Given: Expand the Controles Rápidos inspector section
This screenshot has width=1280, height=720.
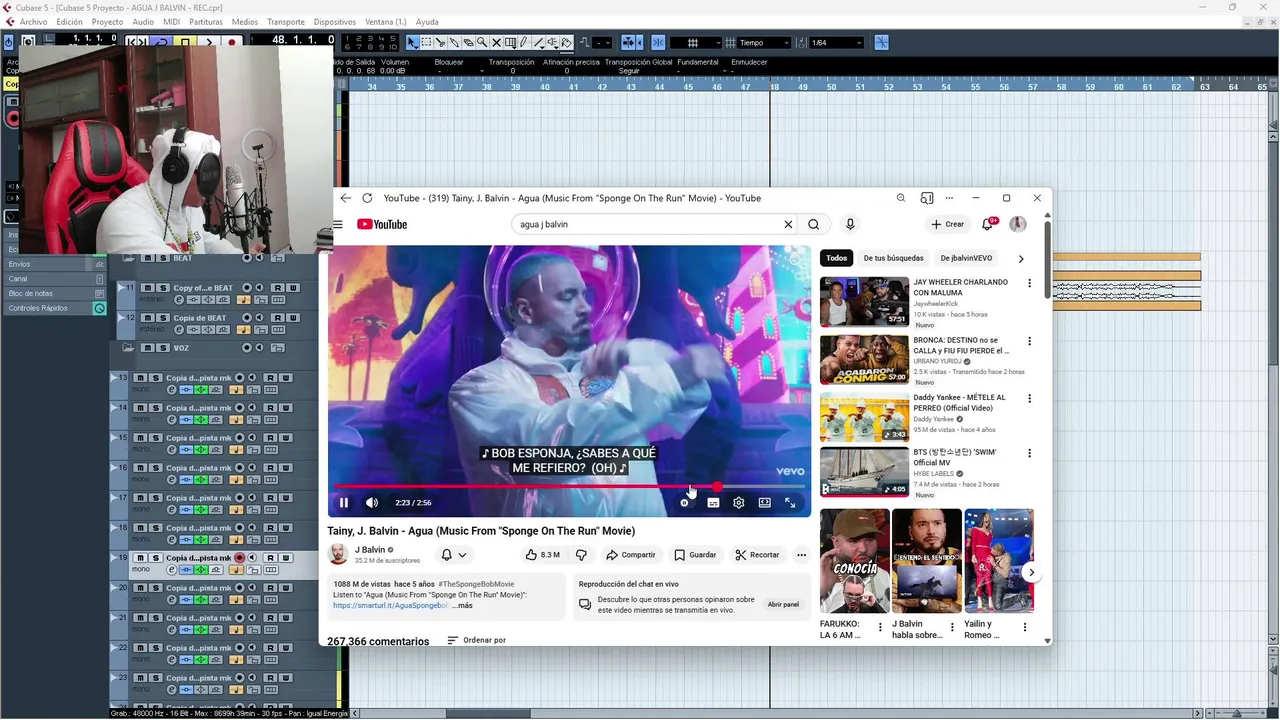Looking at the screenshot, I should click(x=53, y=308).
